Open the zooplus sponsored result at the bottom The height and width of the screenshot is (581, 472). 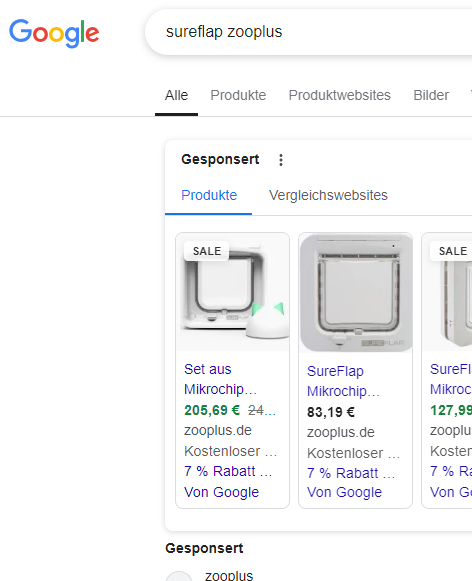click(x=229, y=575)
